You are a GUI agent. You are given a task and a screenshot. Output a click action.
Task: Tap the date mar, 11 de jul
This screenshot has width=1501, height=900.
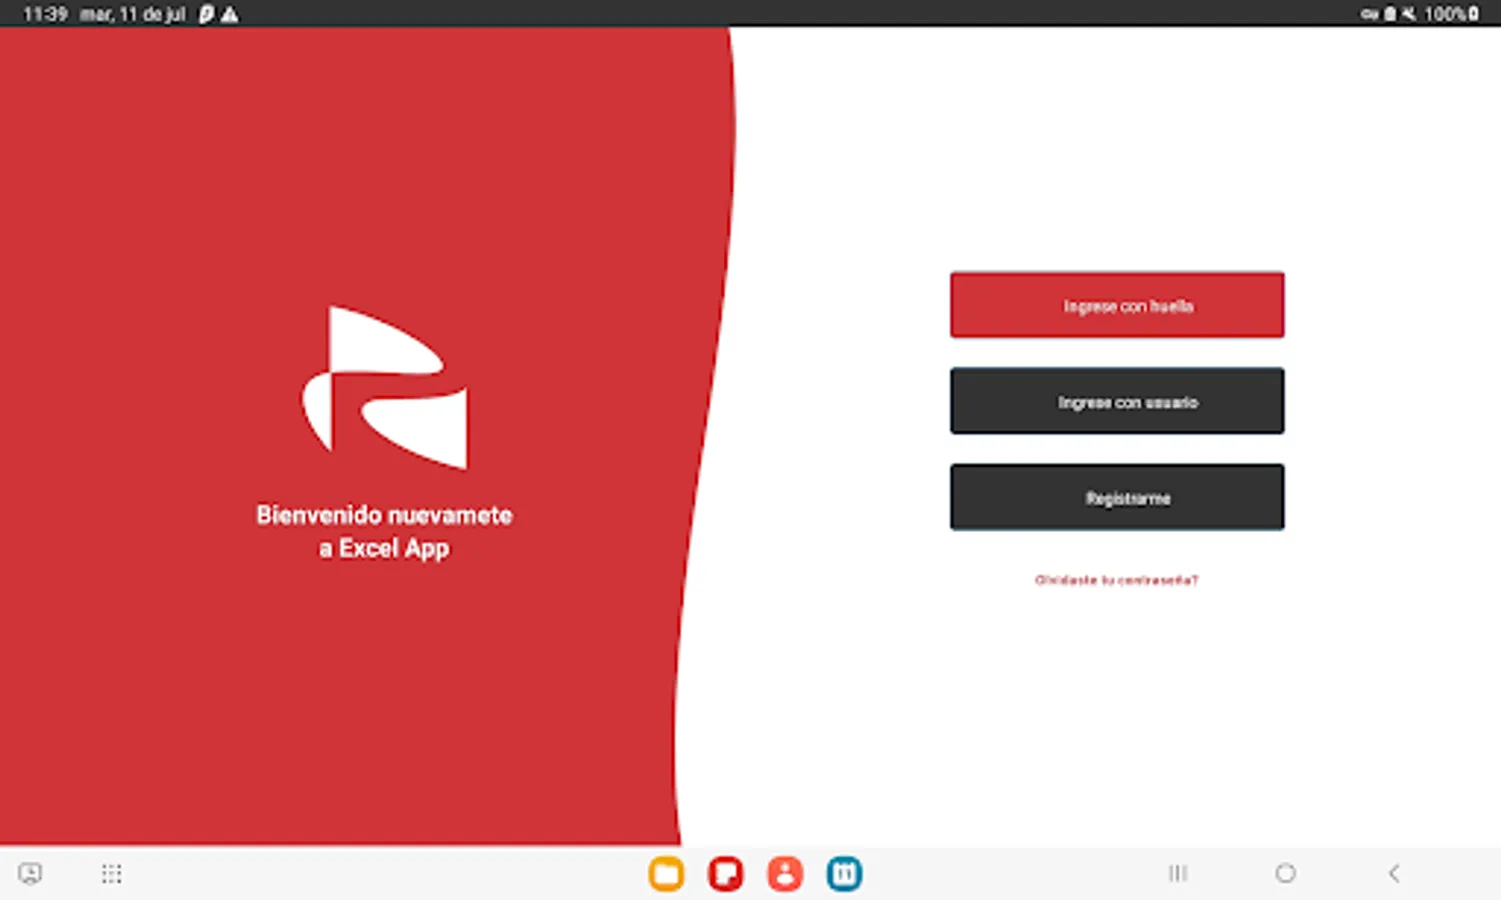[x=133, y=14]
